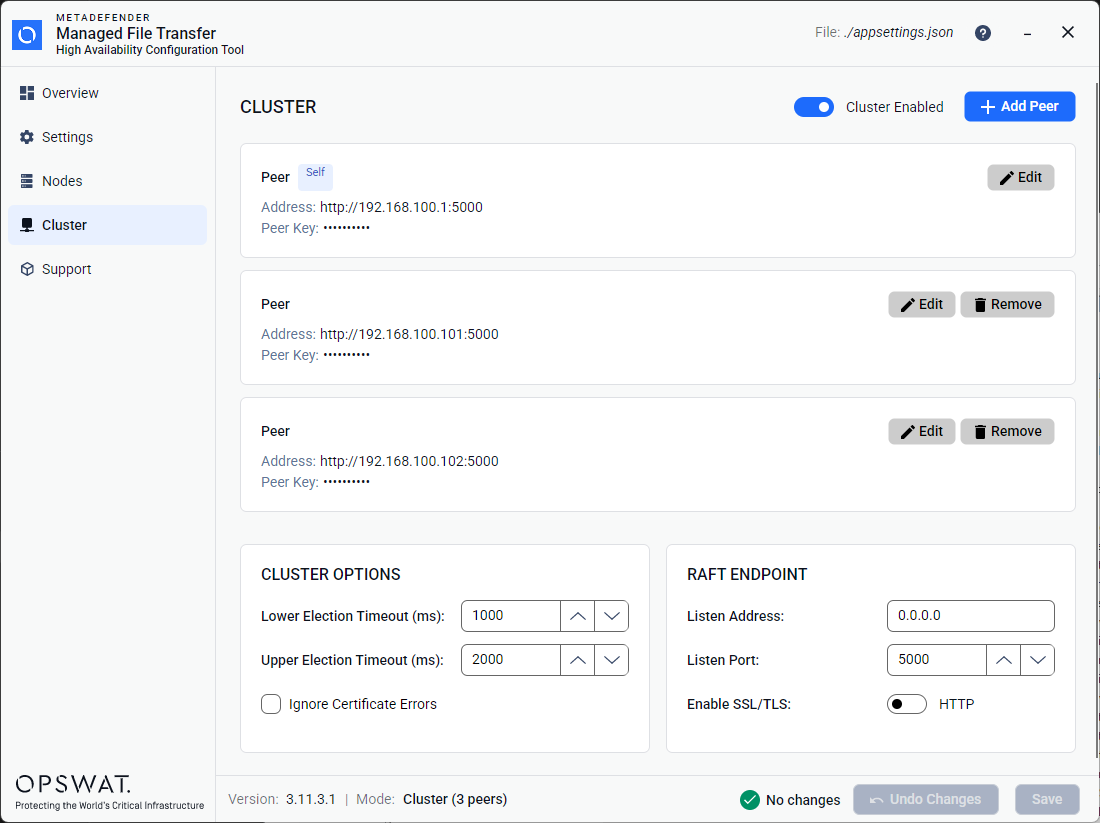Disable the Cluster Enabled switch
The height and width of the screenshot is (823, 1100).
pos(814,107)
